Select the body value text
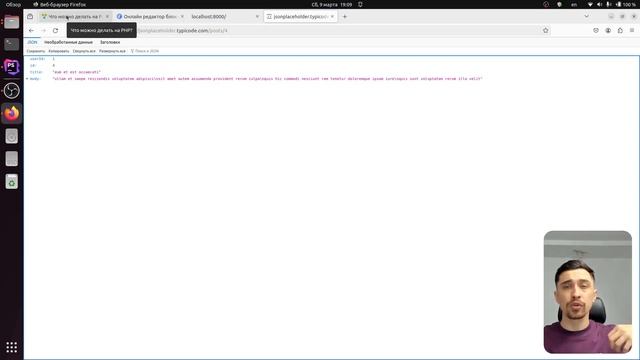 (267, 79)
